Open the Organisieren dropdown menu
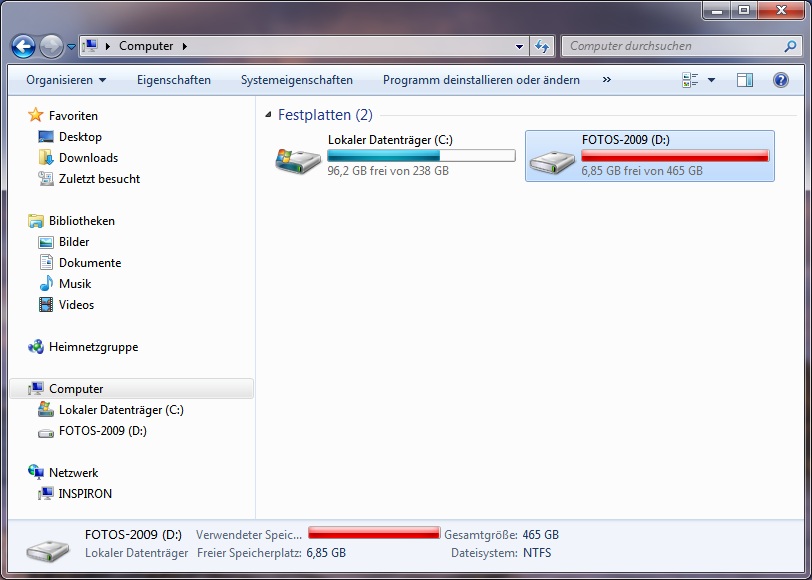This screenshot has width=812, height=580. click(66, 80)
